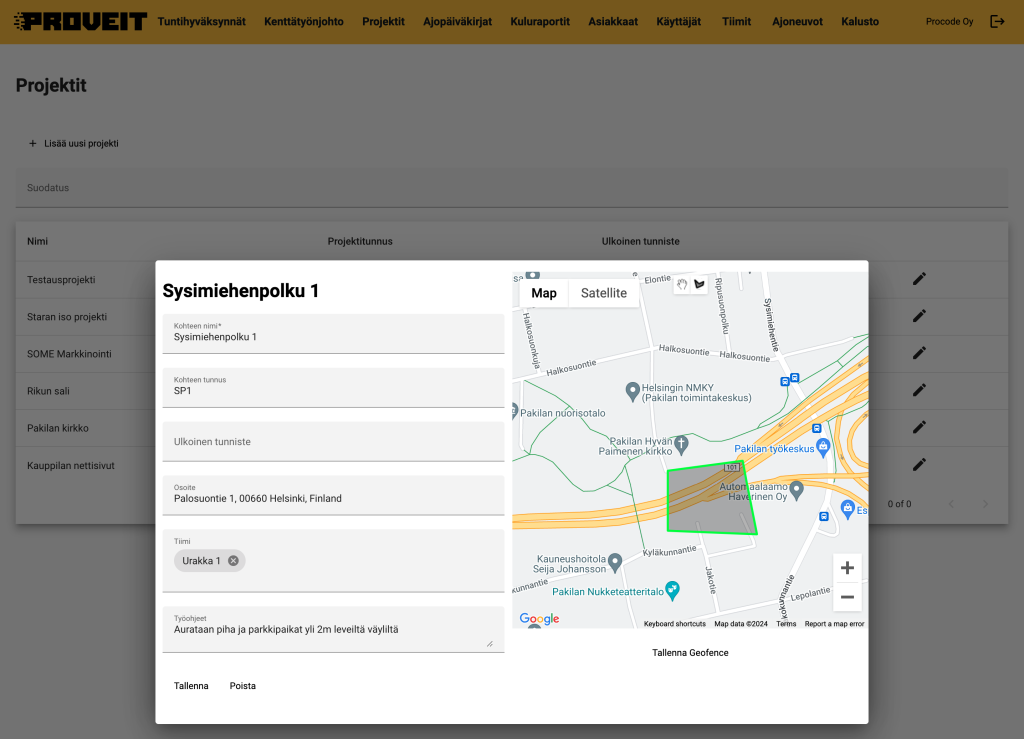The image size is (1024, 739).
Task: Click the Testausprojekti row name
Action: click(61, 280)
